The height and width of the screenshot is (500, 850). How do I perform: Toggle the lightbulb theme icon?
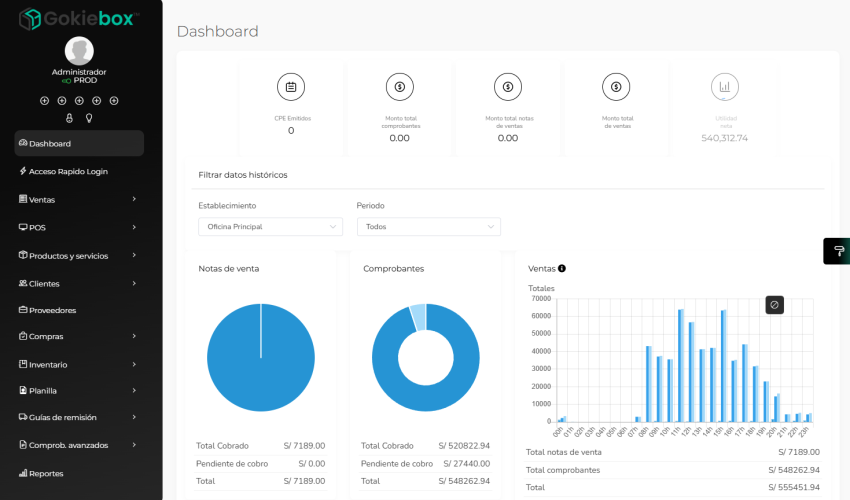click(89, 118)
